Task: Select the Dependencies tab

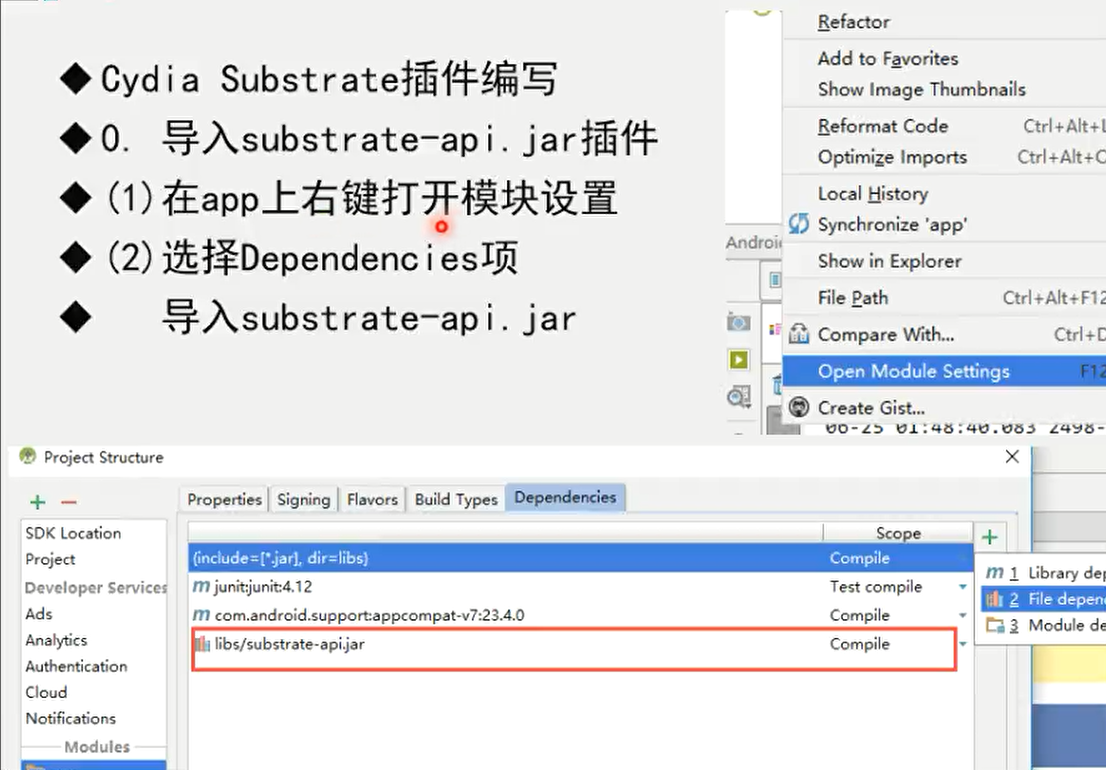Action: pos(565,497)
